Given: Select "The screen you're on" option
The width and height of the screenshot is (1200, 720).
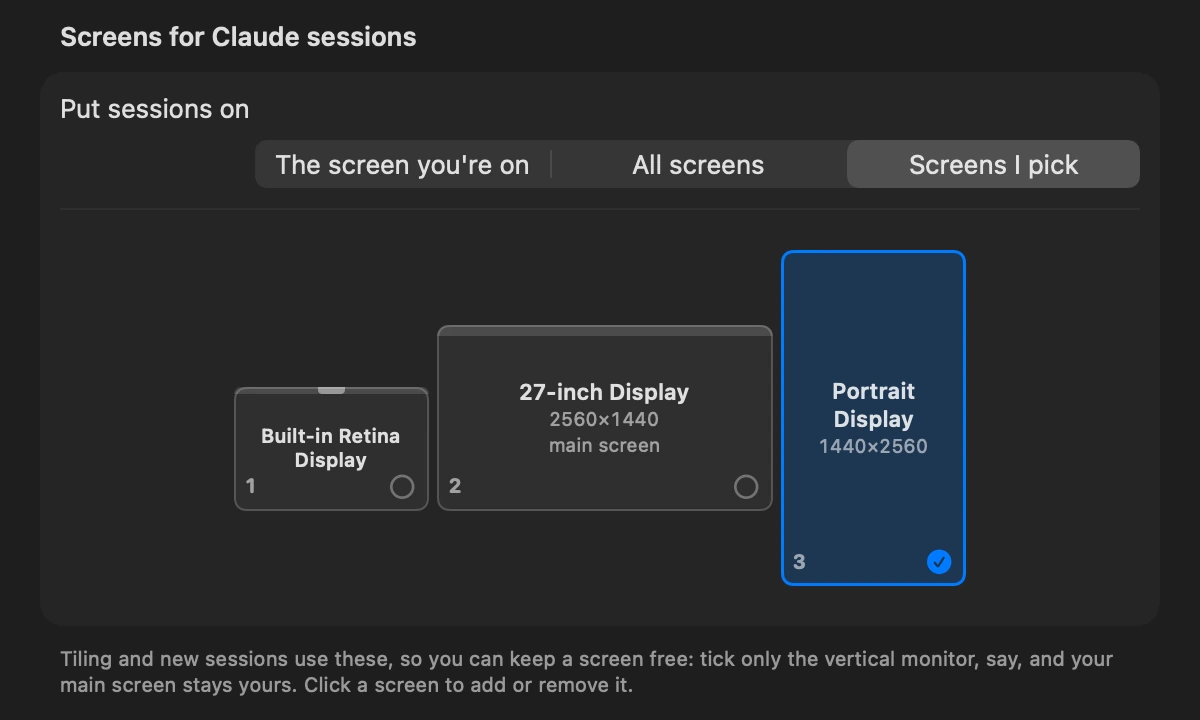Looking at the screenshot, I should [402, 165].
